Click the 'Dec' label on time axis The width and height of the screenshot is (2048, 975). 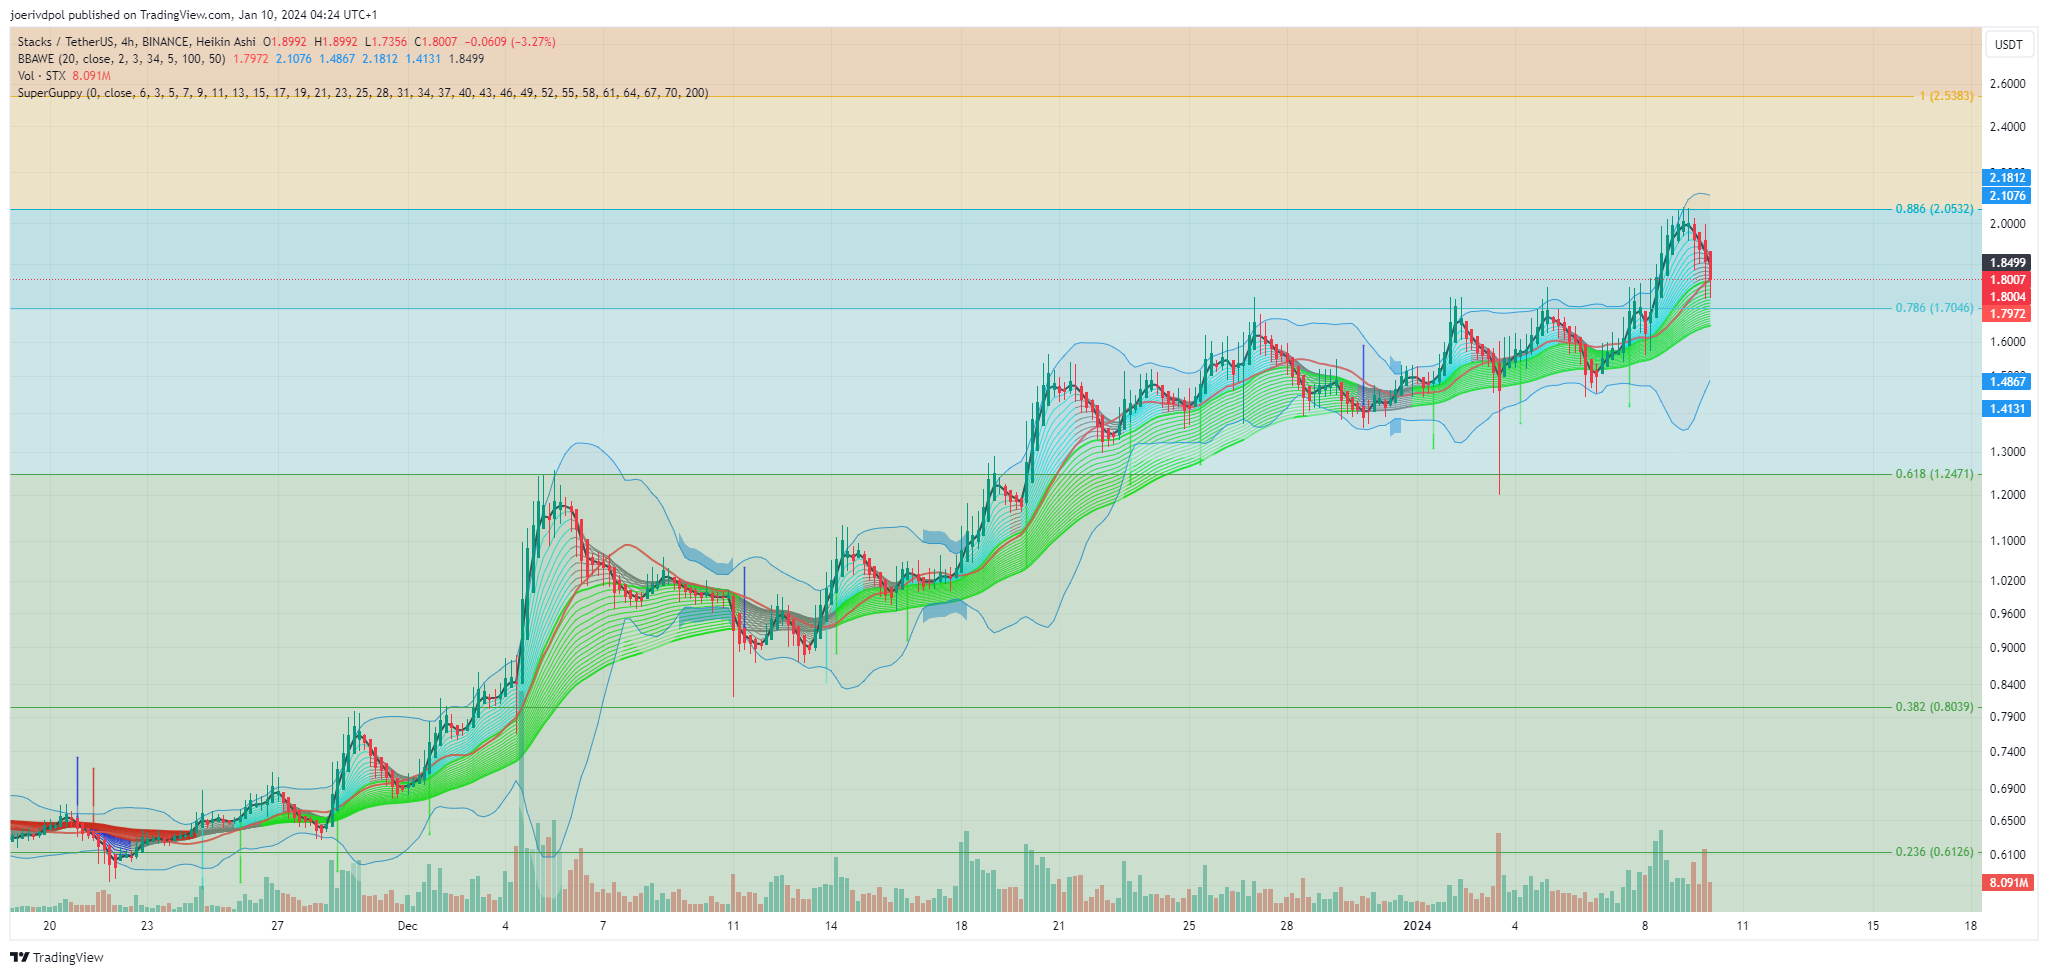pos(407,926)
